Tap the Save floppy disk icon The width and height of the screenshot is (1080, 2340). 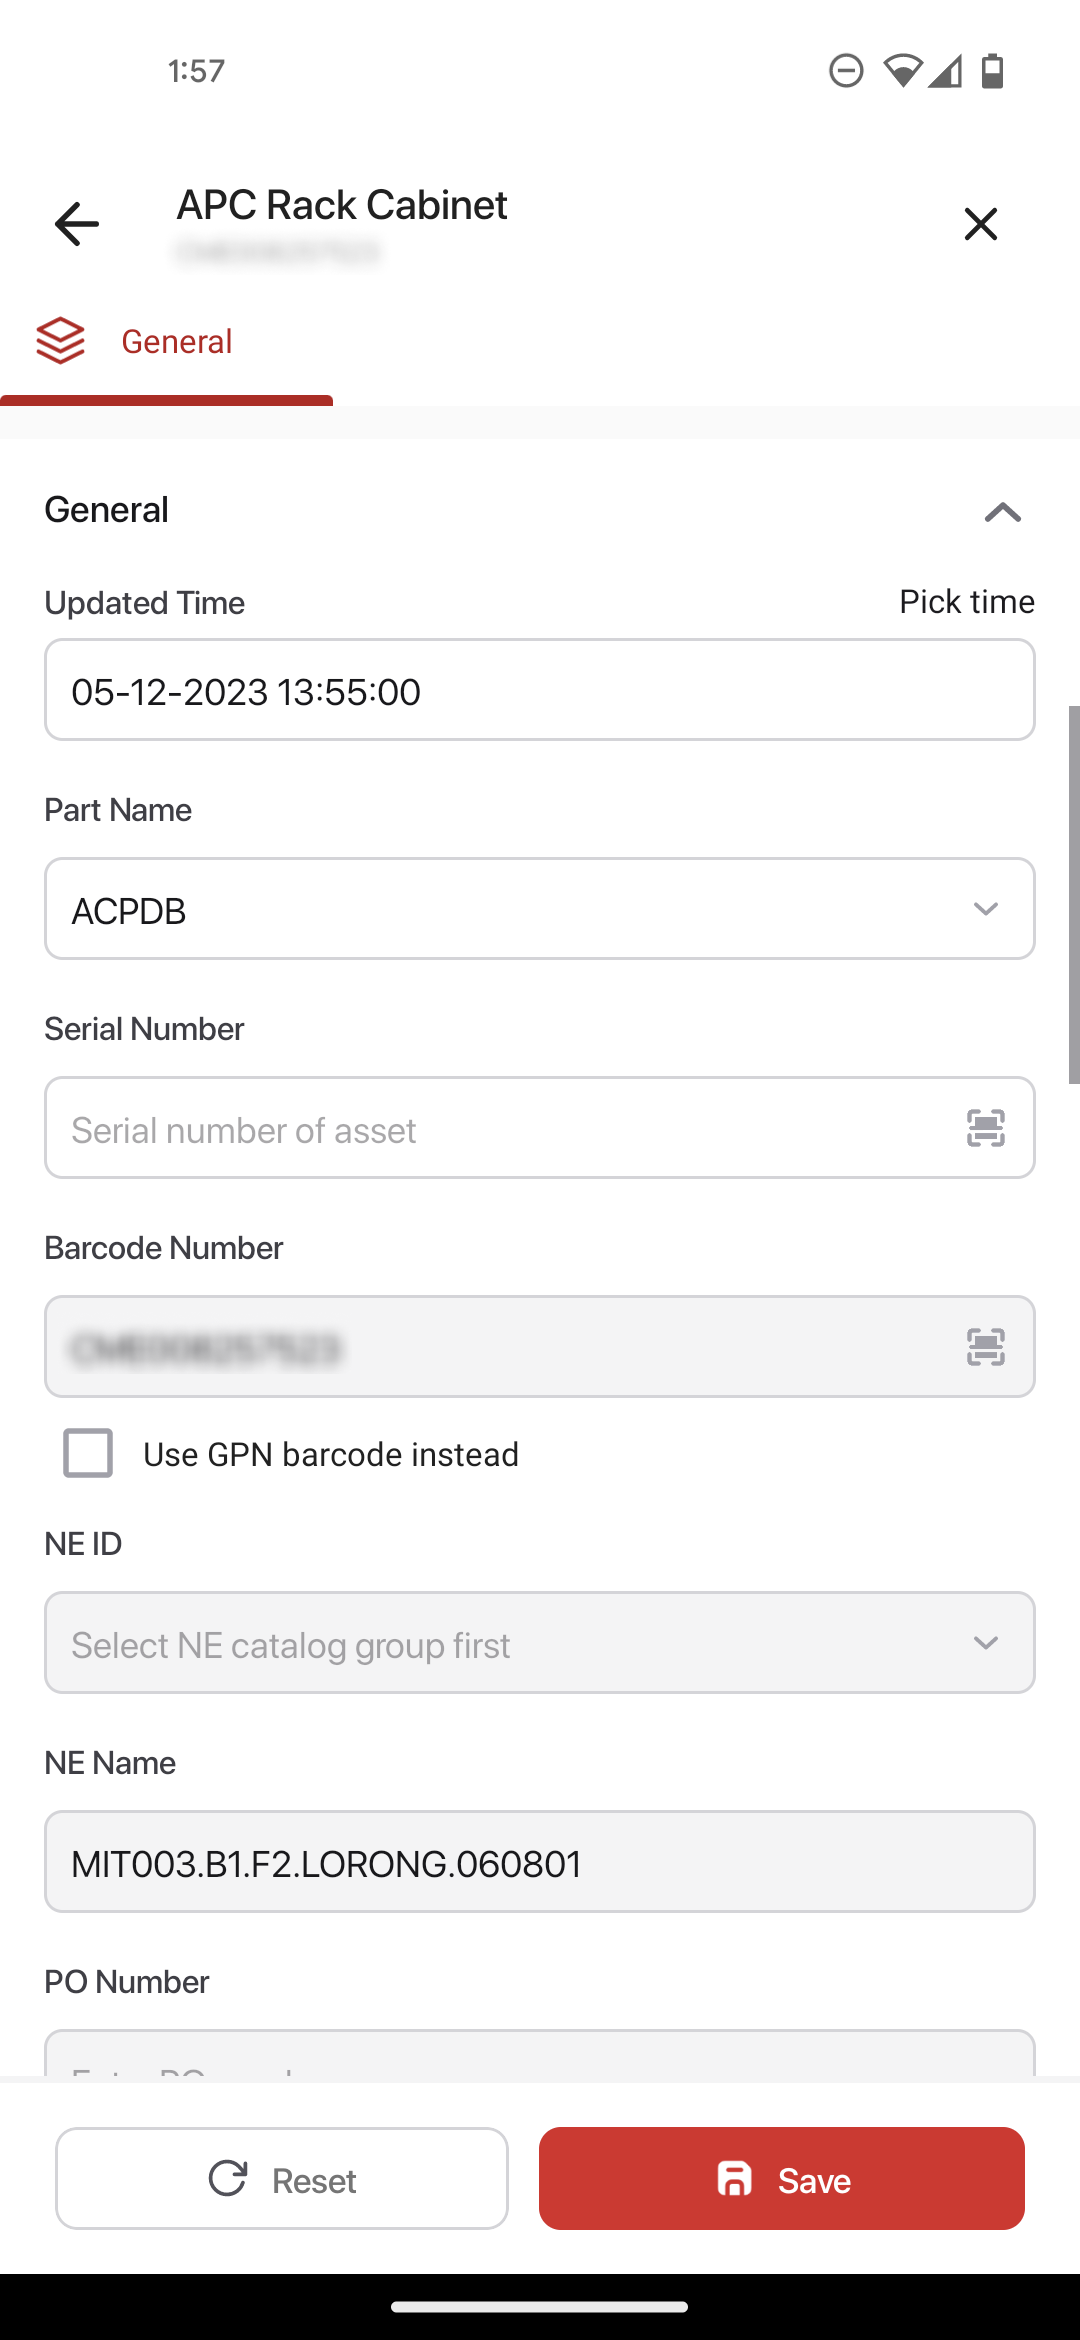[x=735, y=2178]
